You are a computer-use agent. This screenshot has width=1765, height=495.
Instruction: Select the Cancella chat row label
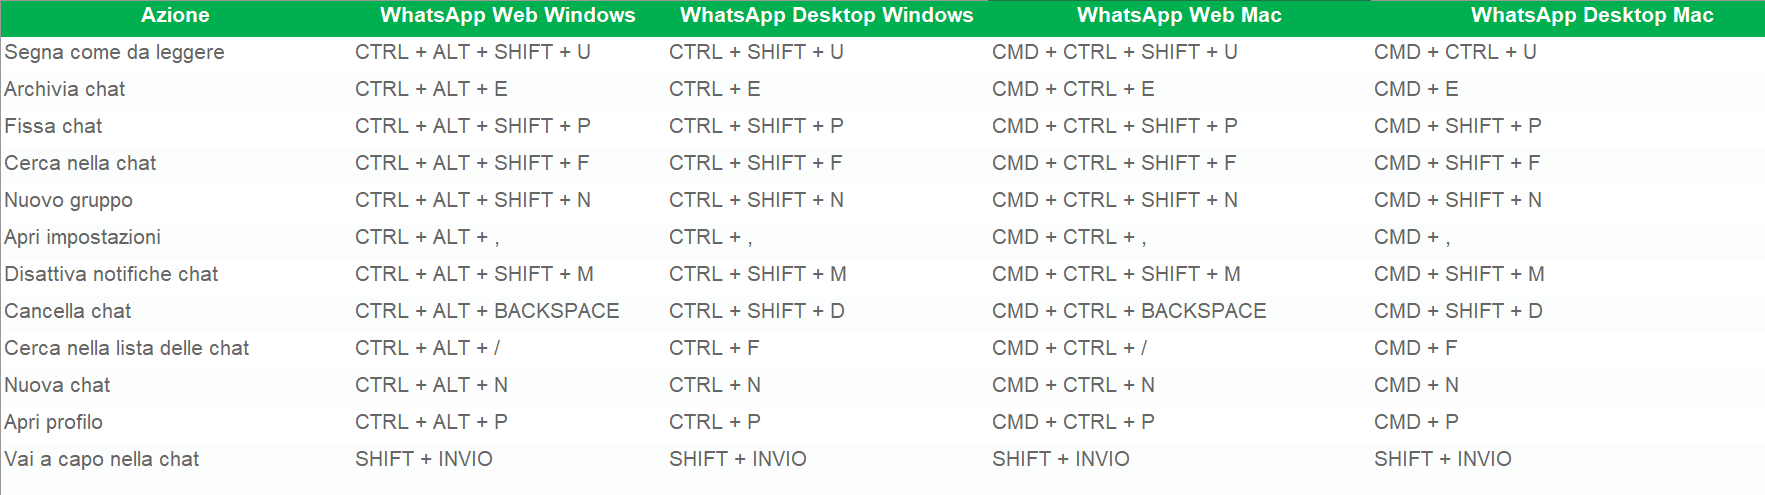coord(68,311)
